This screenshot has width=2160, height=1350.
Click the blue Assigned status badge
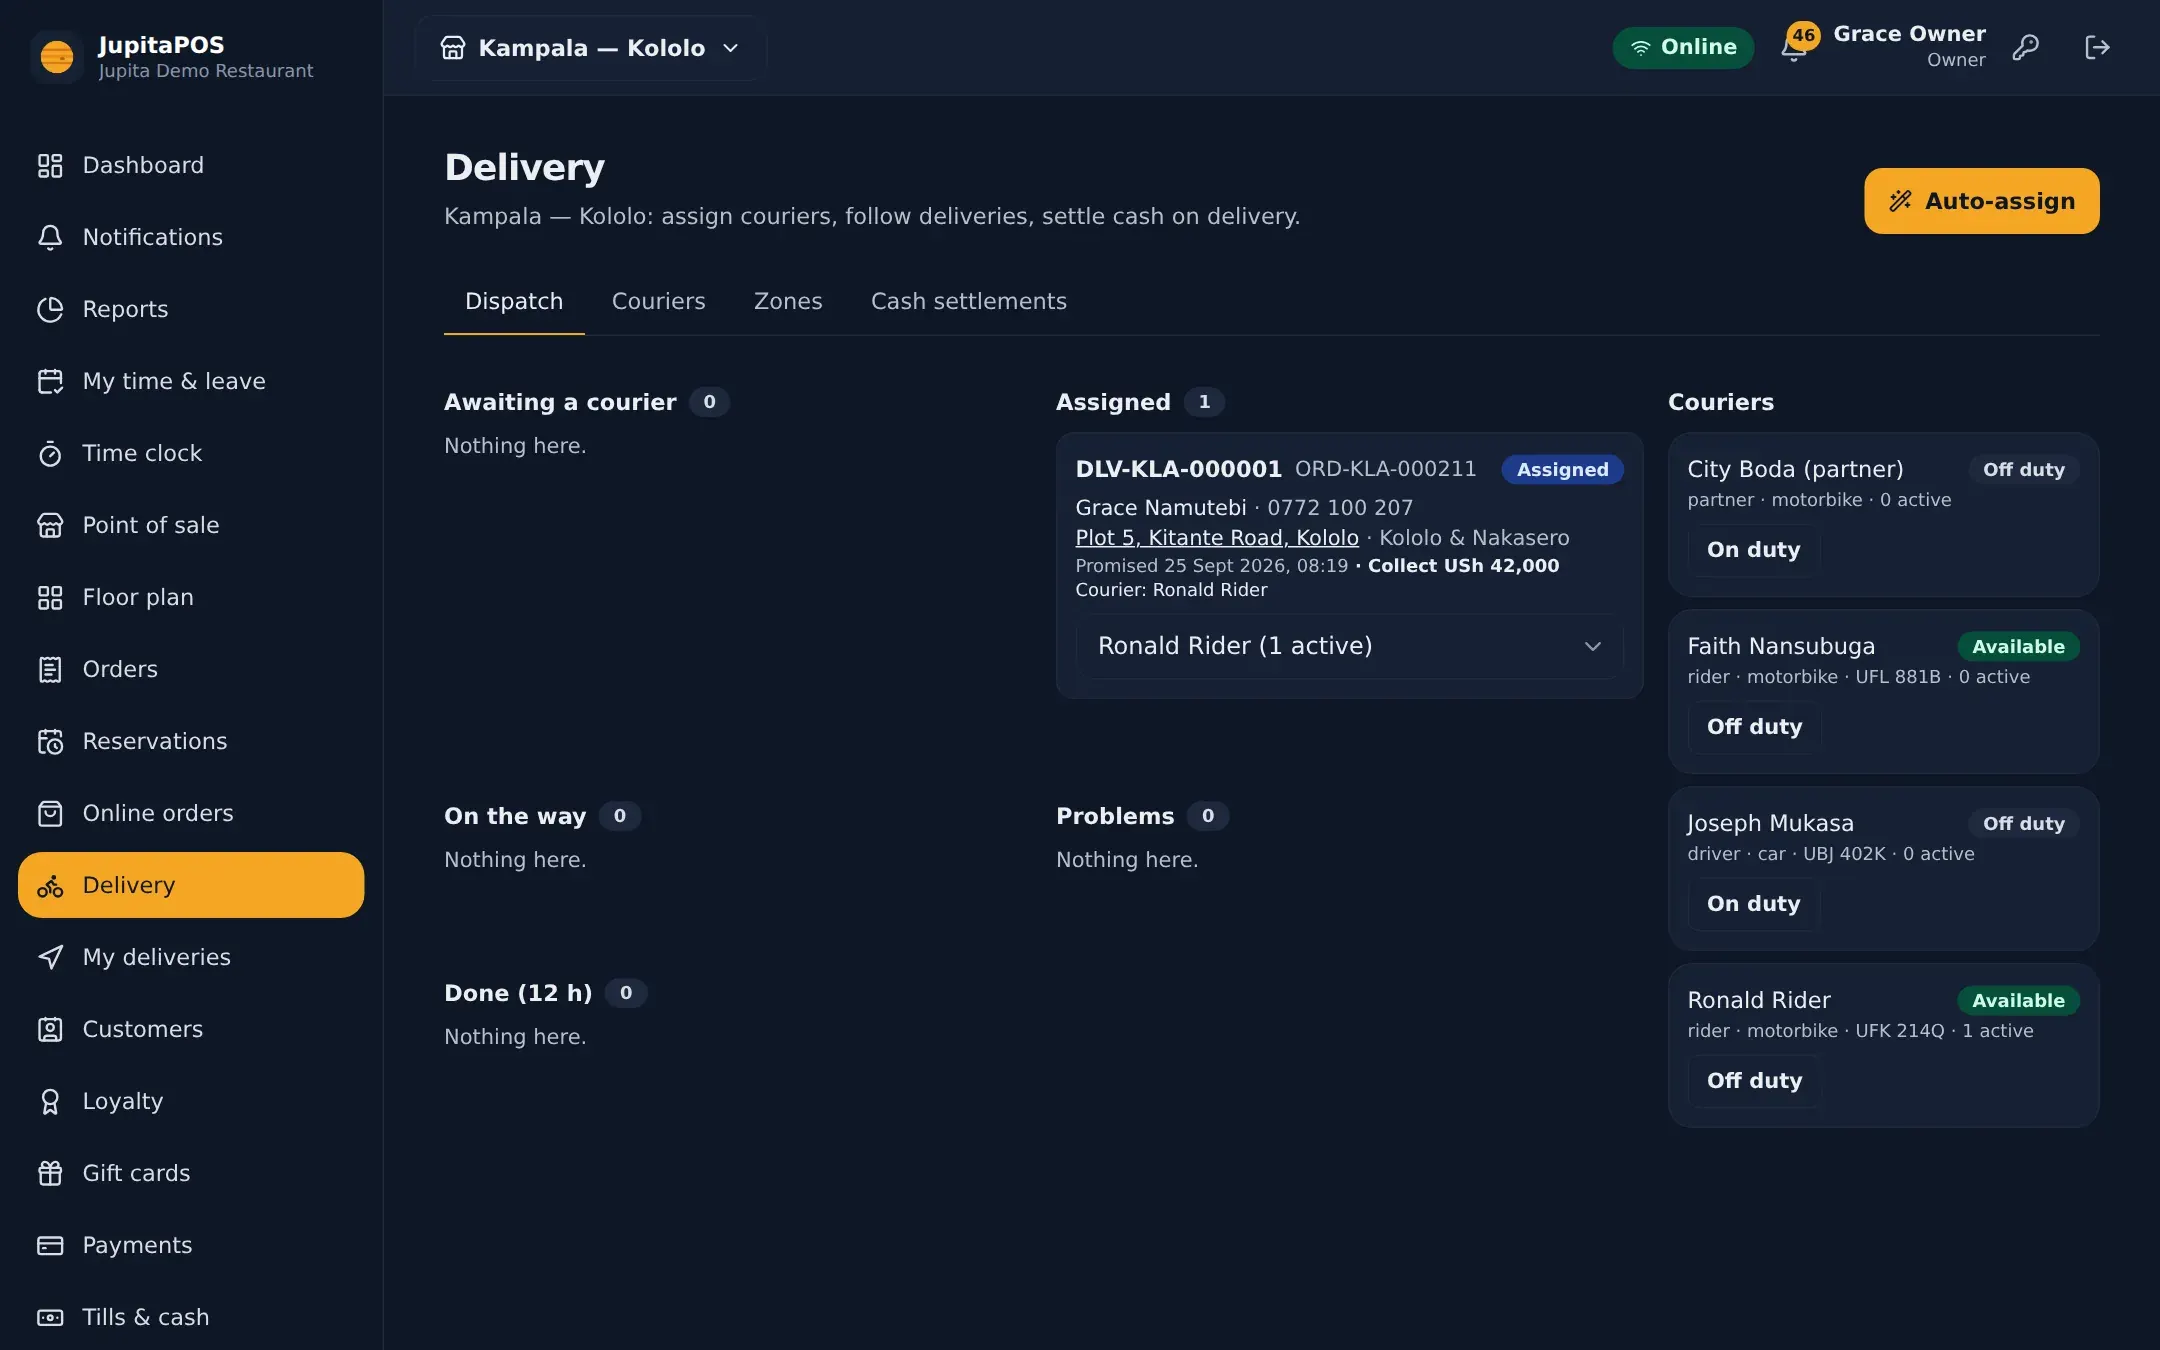tap(1562, 470)
